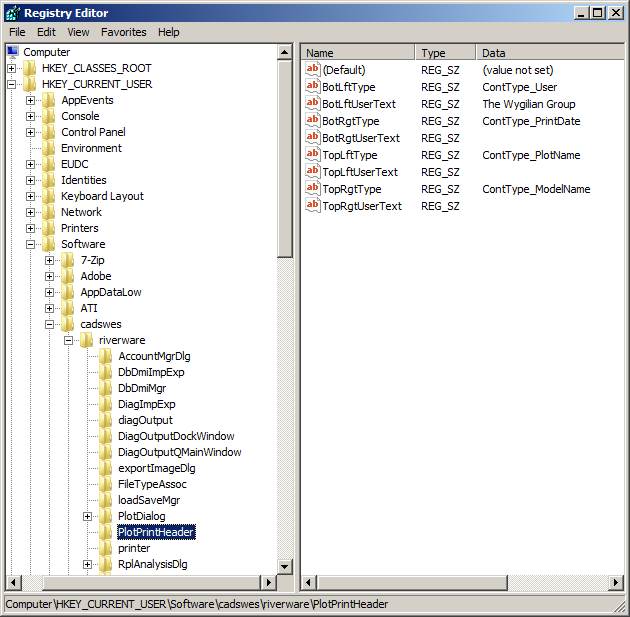Sort values by Data column header
The width and height of the screenshot is (630, 617).
(x=550, y=53)
